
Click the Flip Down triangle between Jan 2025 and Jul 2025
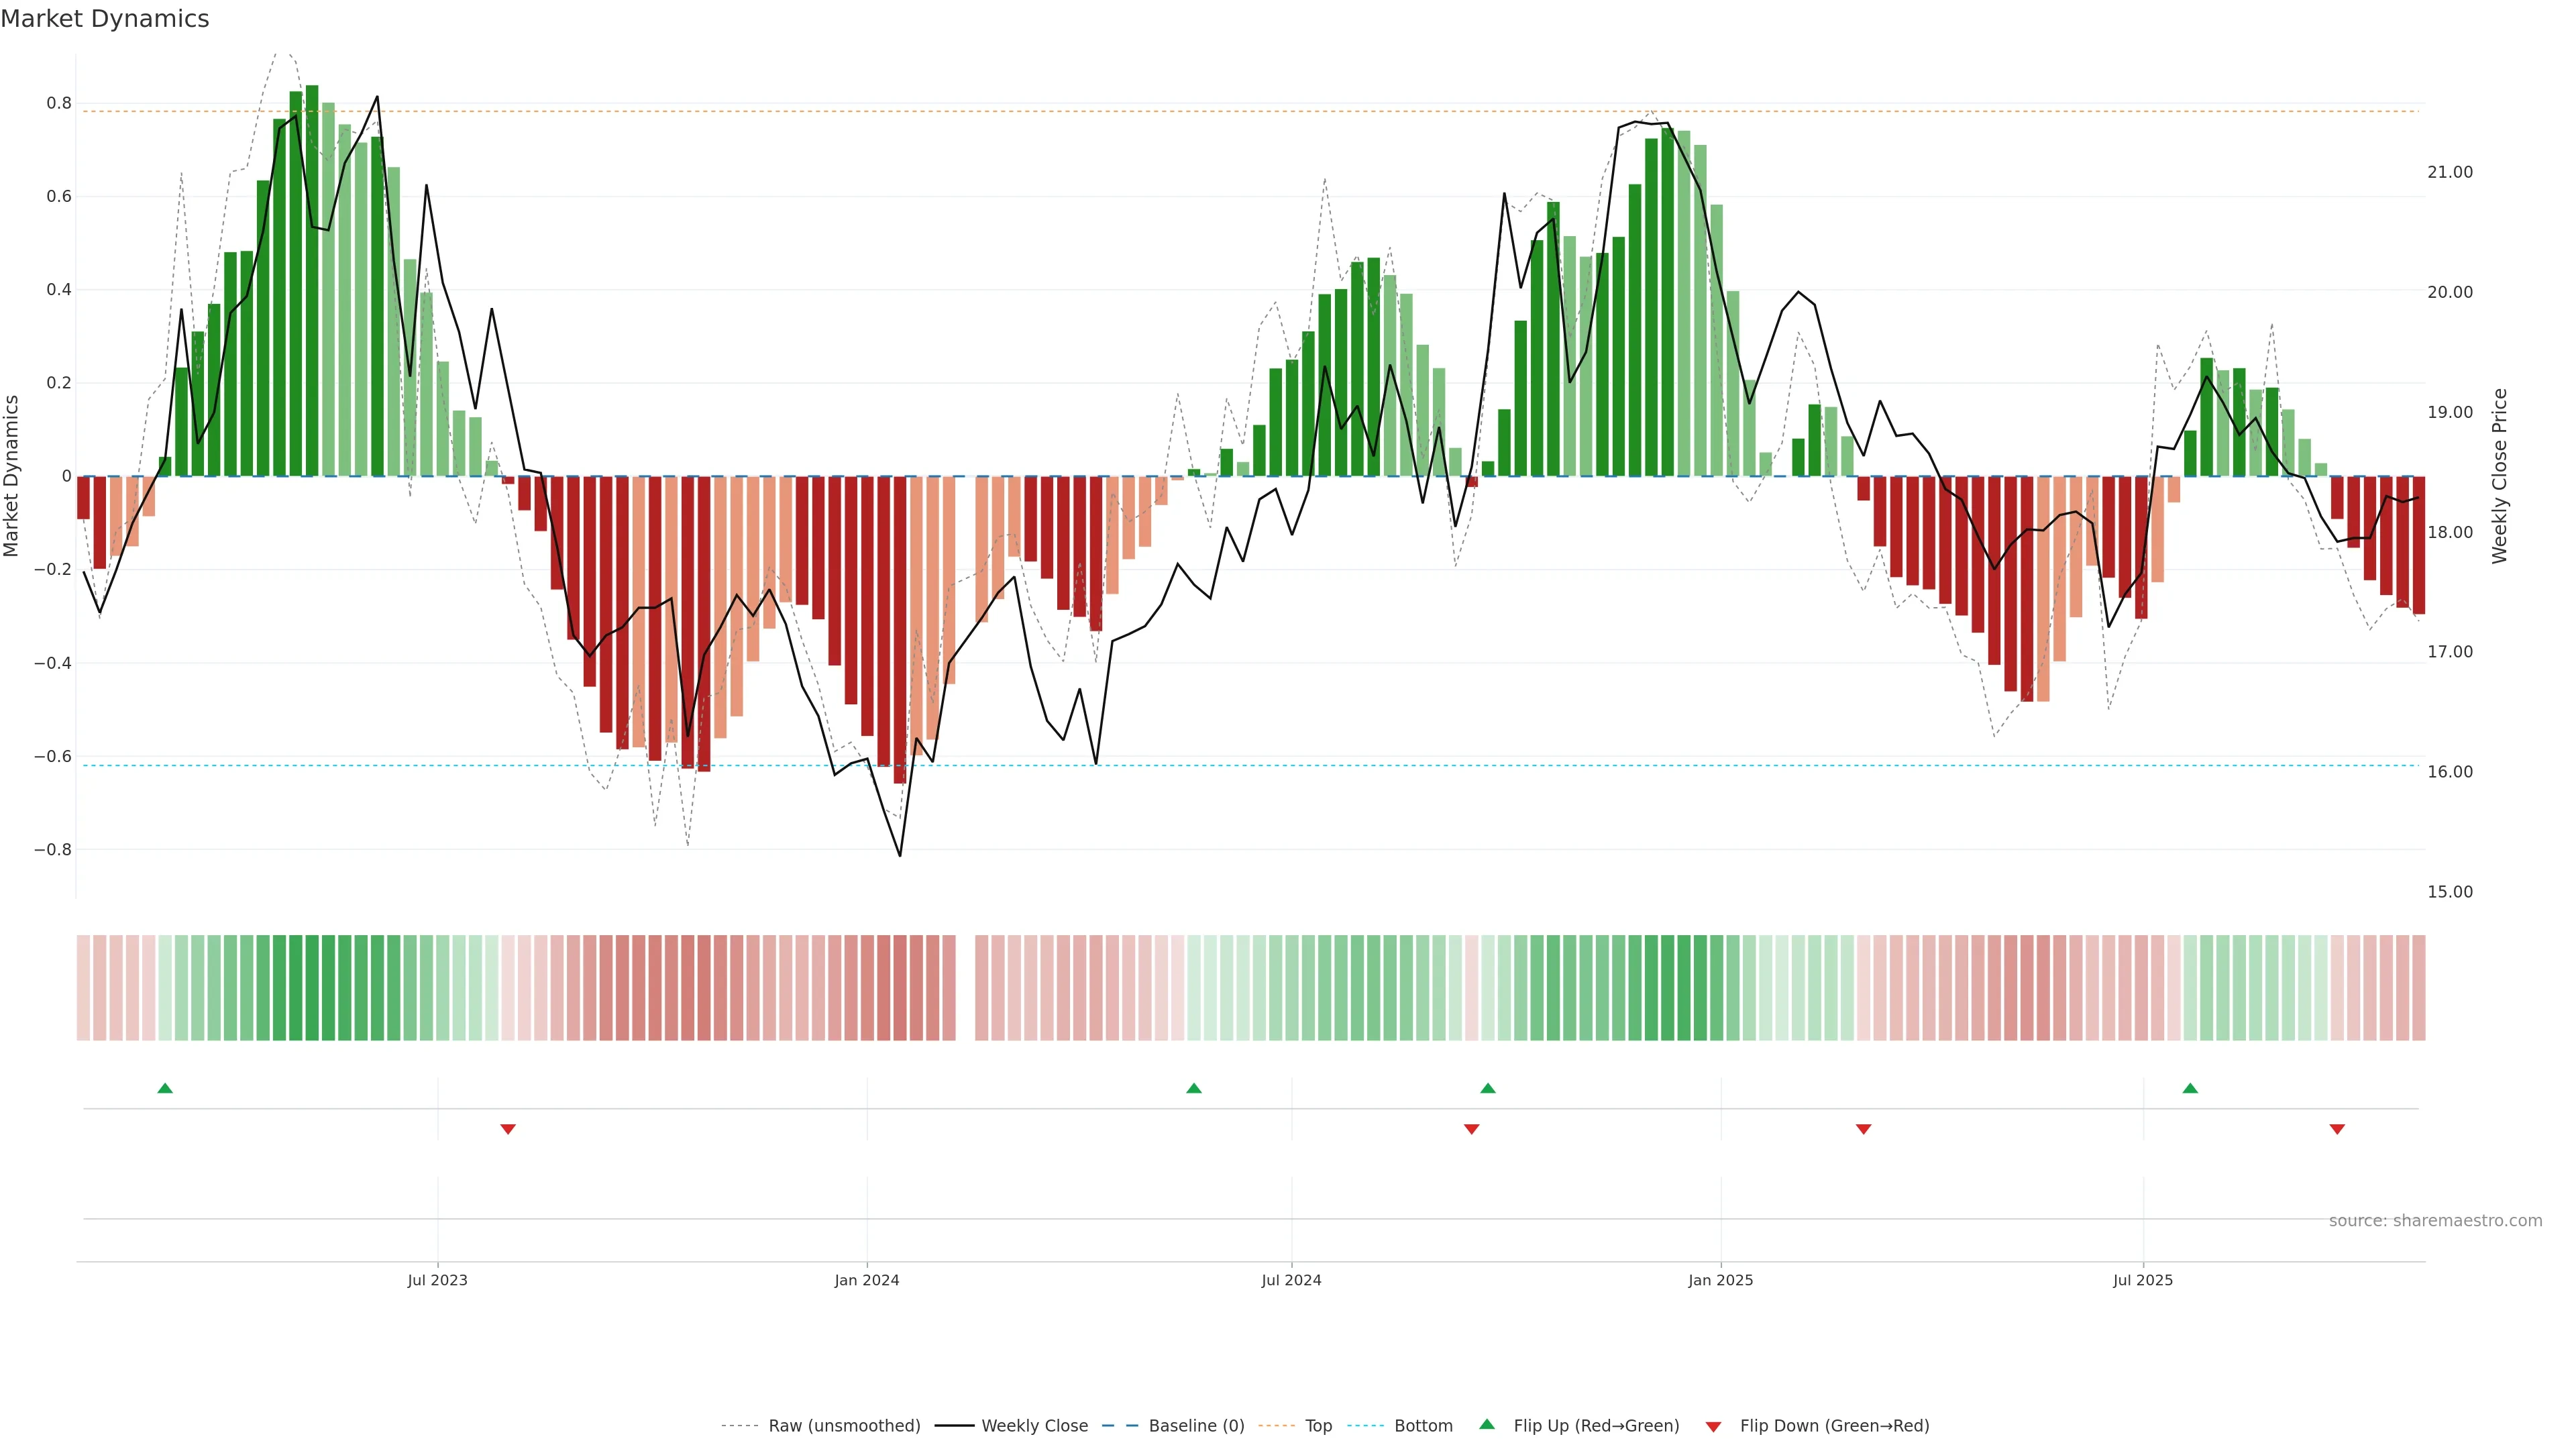[1863, 1129]
